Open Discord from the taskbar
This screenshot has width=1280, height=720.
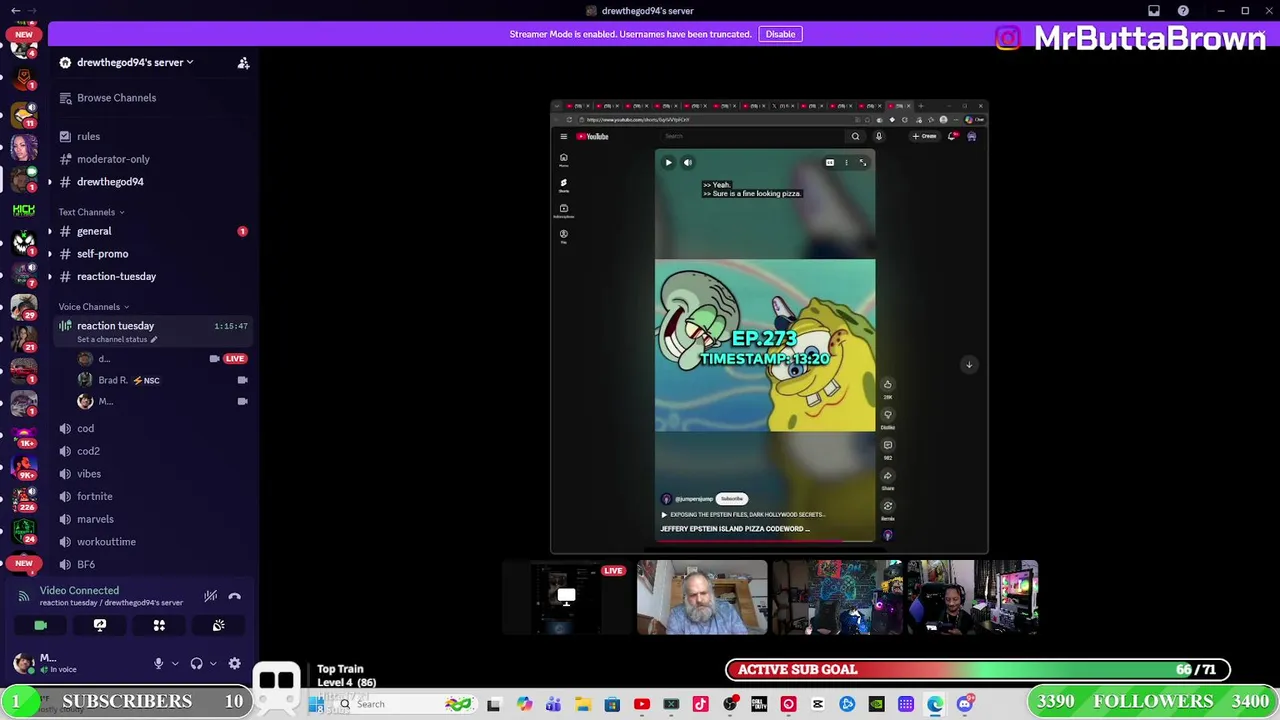point(964,704)
